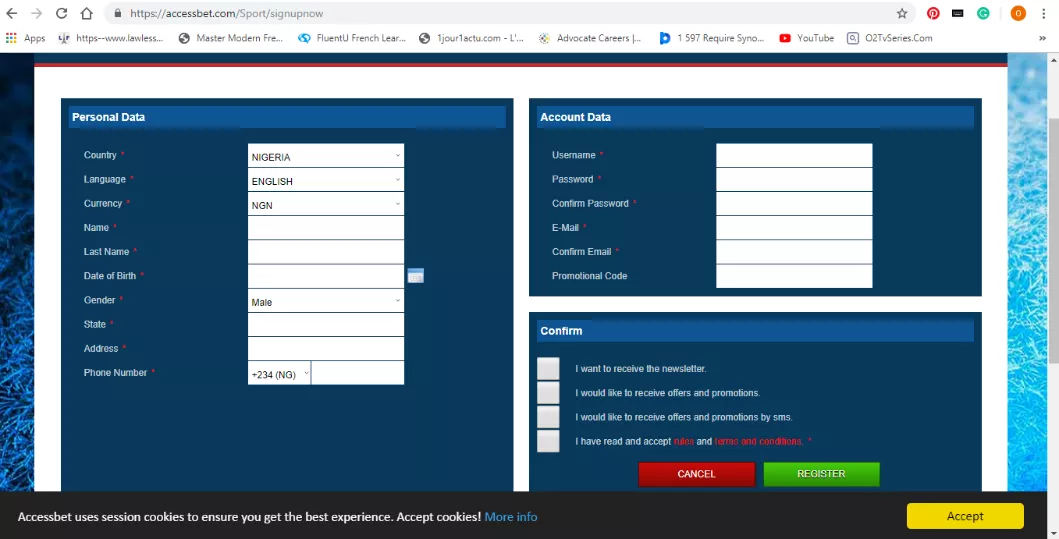The width and height of the screenshot is (1059, 539).
Task: Open the Apps grid shortcut
Action: [x=26, y=38]
